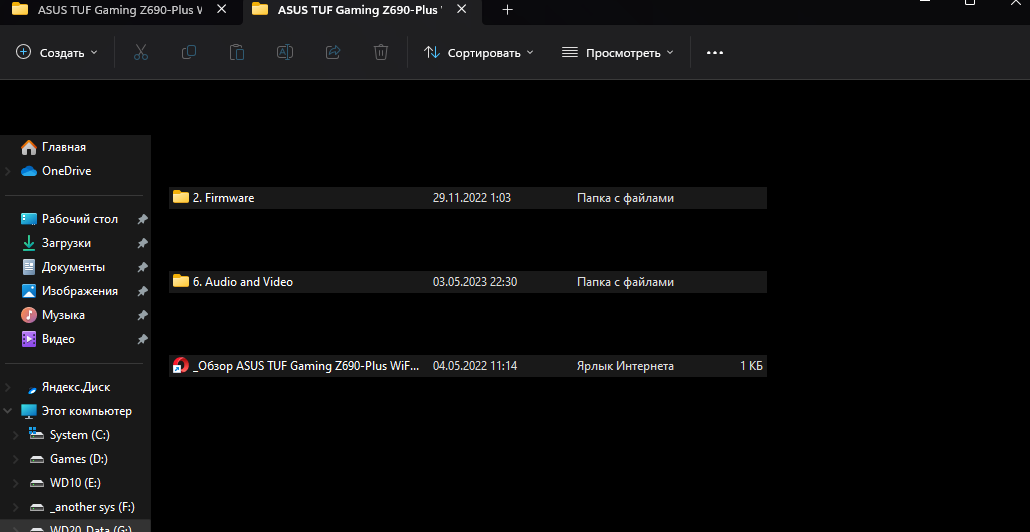Viewport: 1030px width, 532px height.
Task: Expand the WD10 (E:) drive node
Action: click(x=16, y=483)
